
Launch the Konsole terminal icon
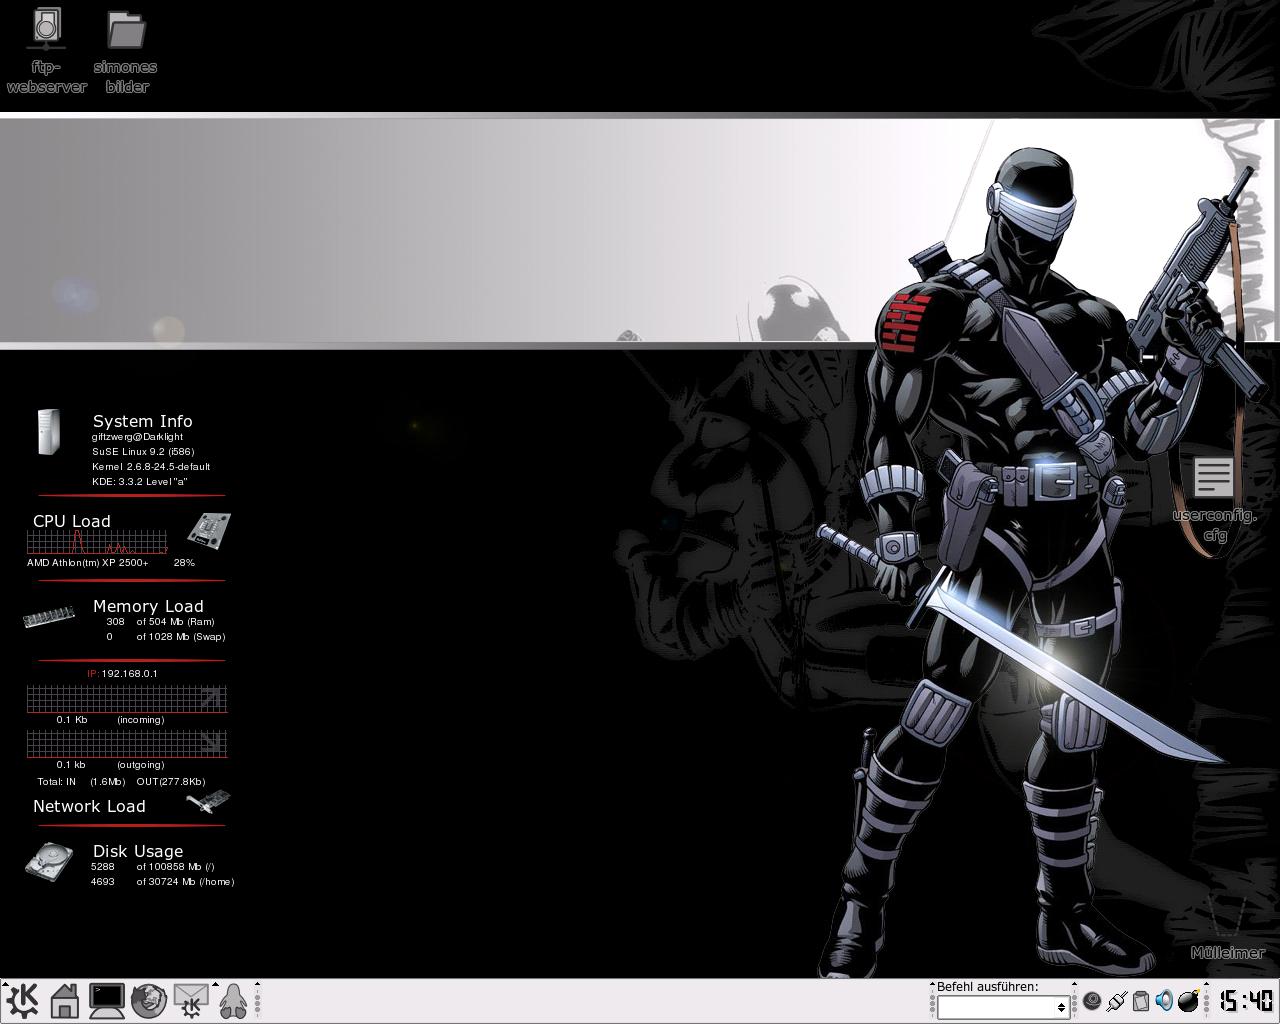(x=107, y=1001)
